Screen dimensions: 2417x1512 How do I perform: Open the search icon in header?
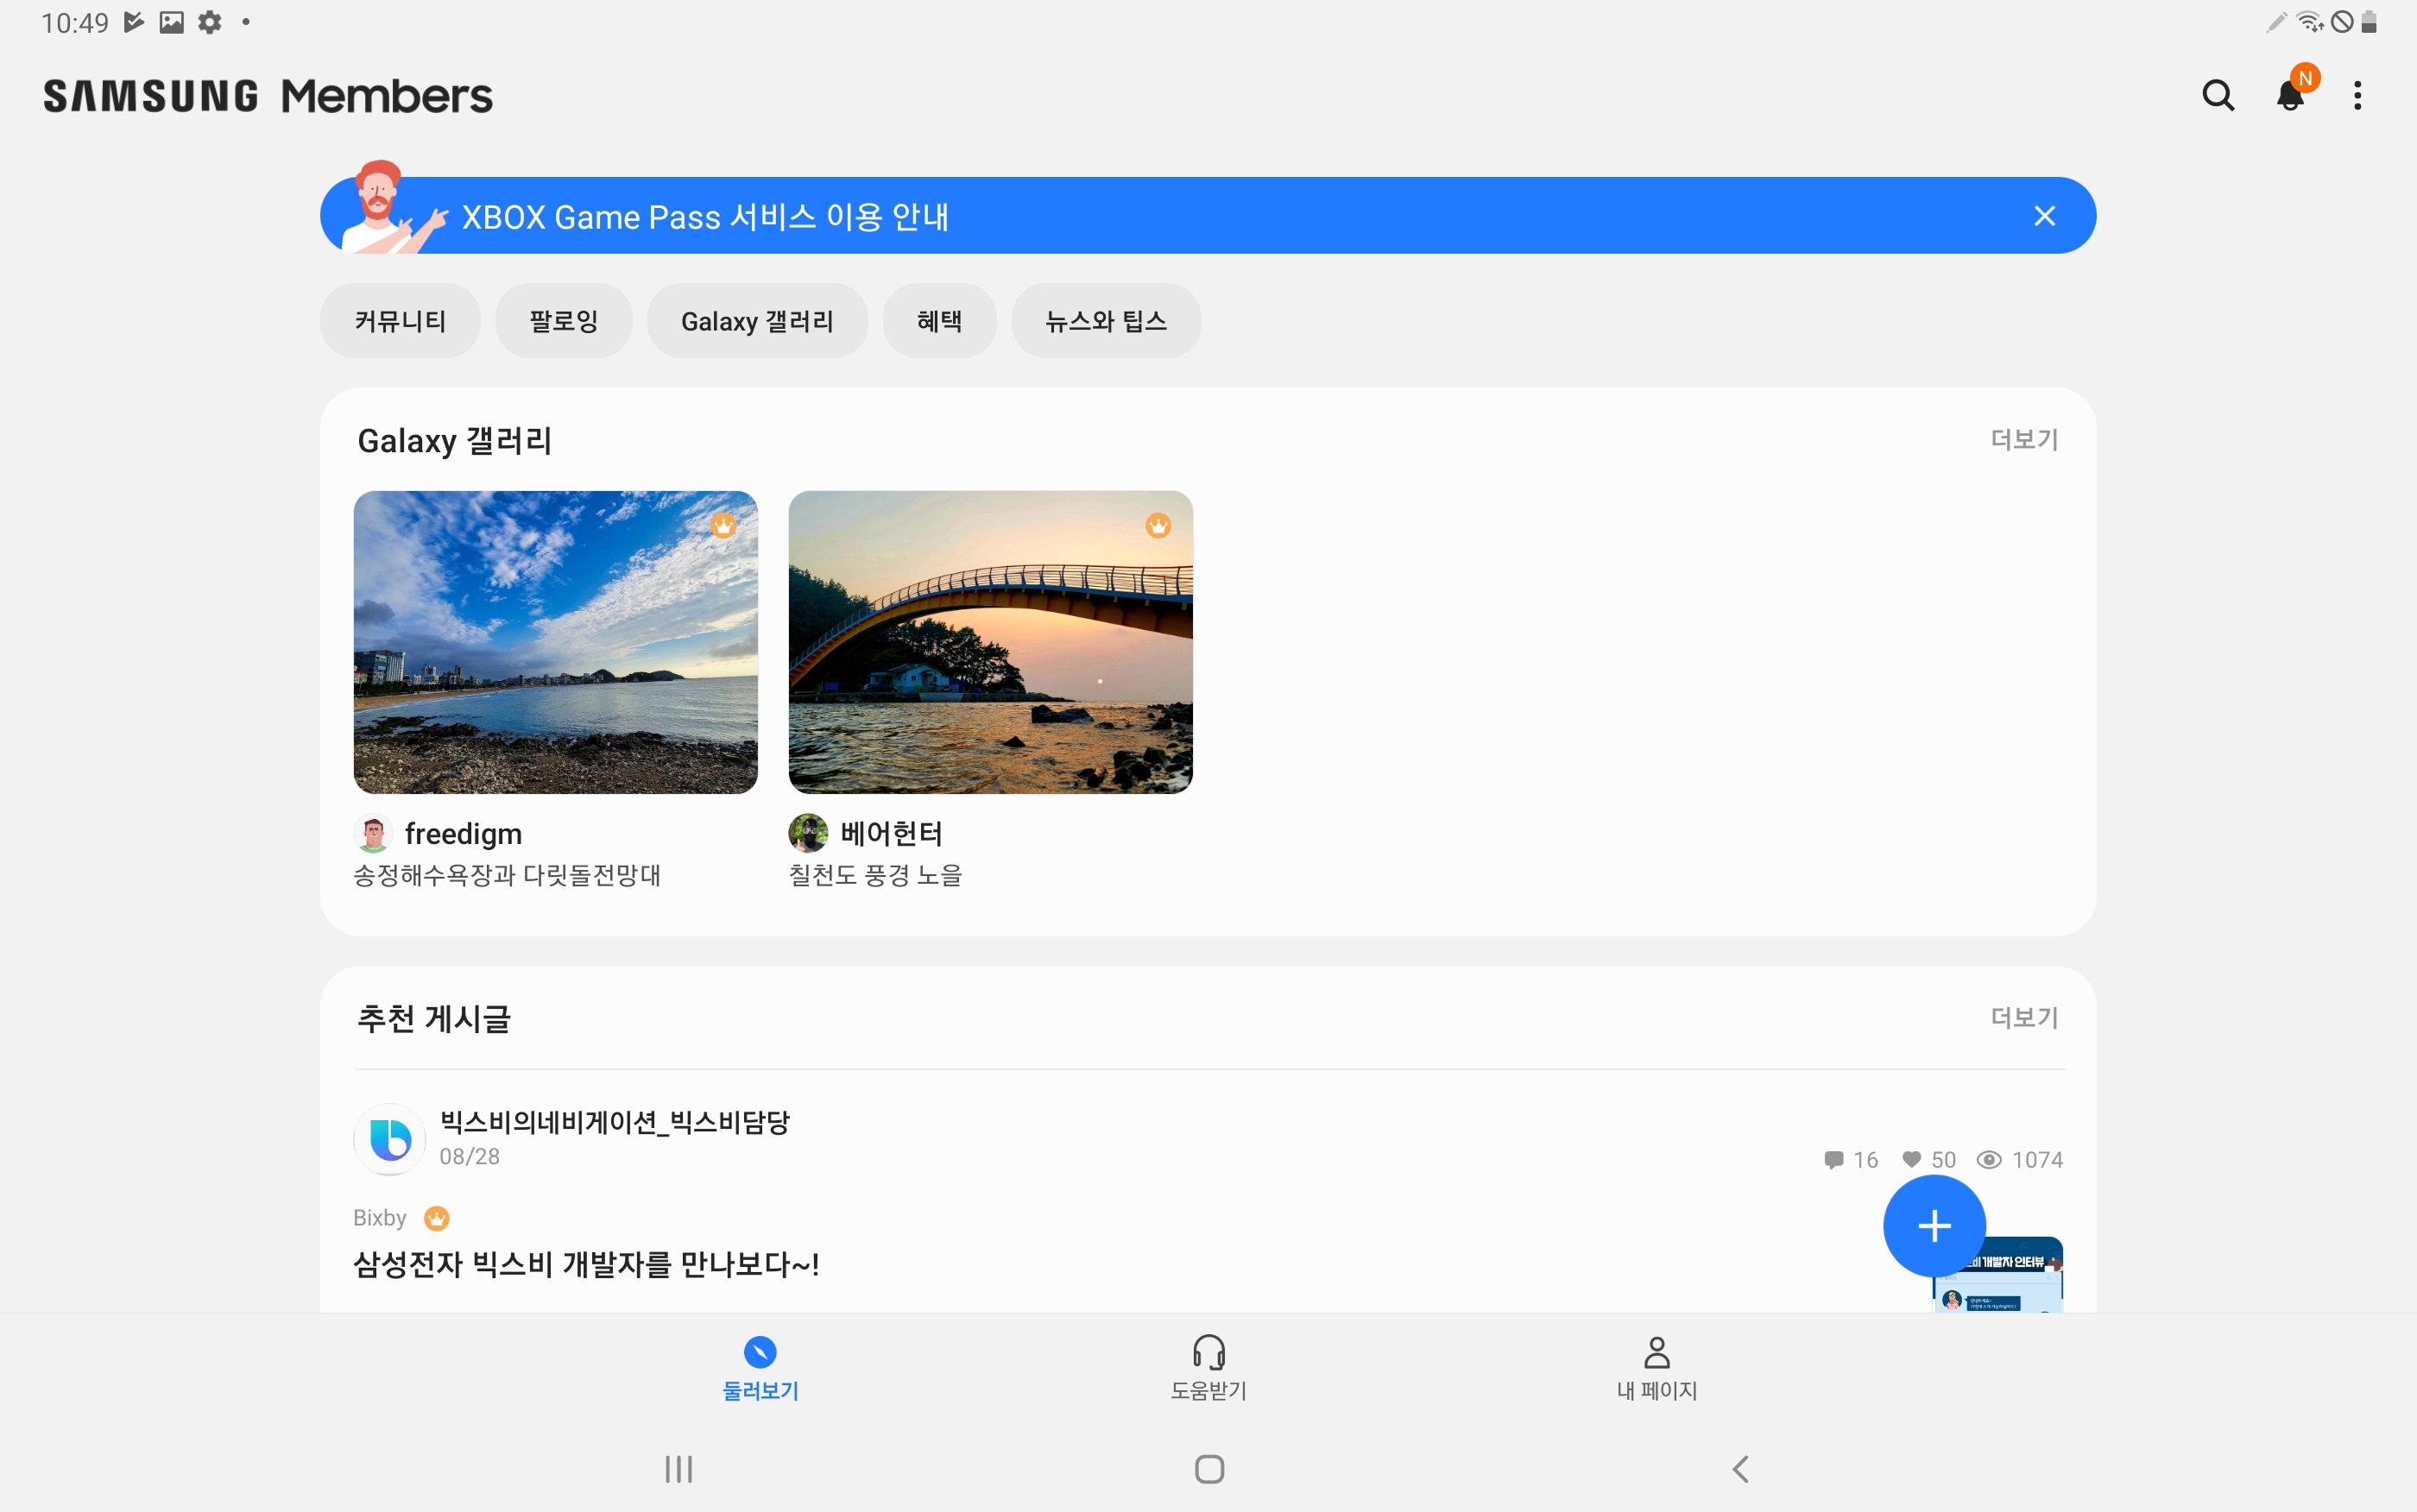coord(2217,96)
